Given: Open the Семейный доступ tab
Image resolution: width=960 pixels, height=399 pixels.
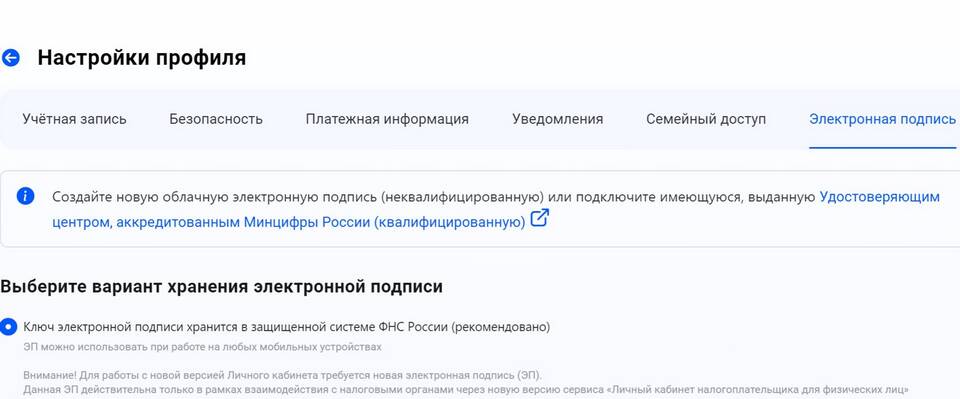Looking at the screenshot, I should pyautogui.click(x=706, y=119).
